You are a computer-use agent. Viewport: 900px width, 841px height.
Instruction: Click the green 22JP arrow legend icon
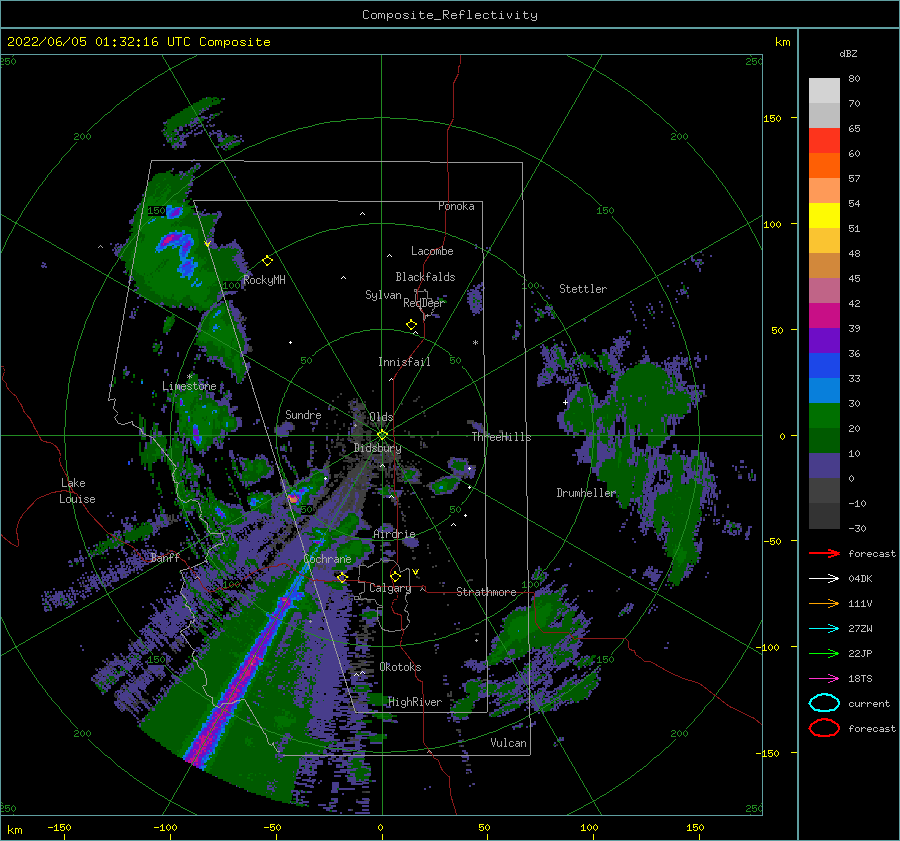coord(825,653)
